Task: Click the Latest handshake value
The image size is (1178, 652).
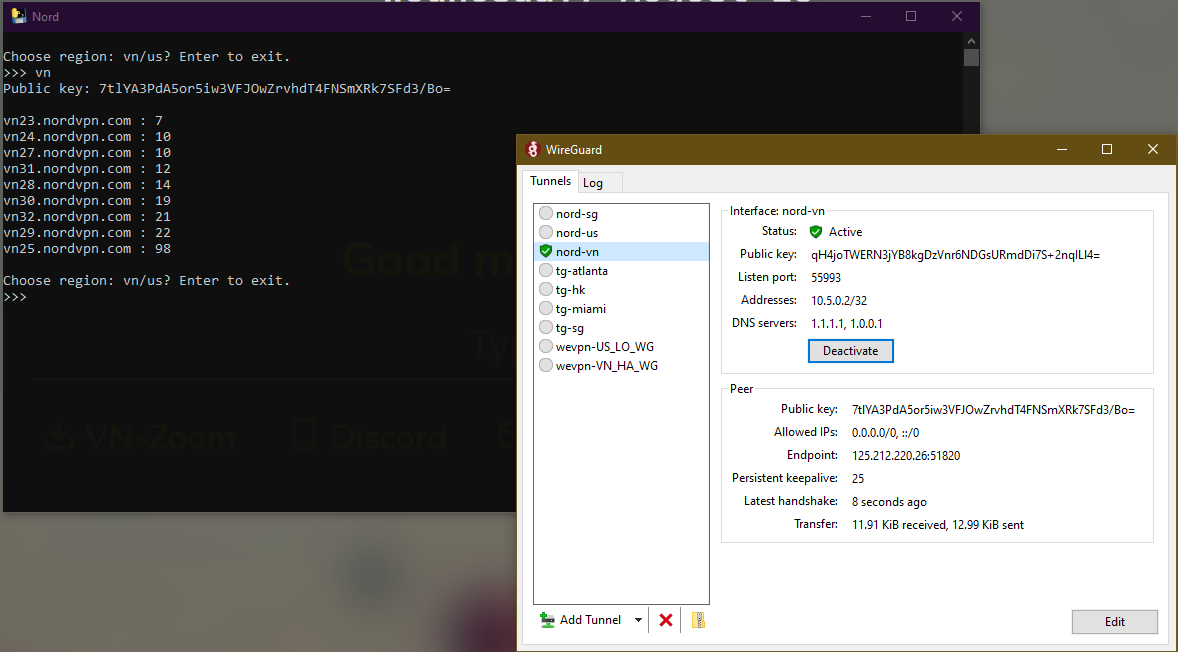Action: click(889, 502)
